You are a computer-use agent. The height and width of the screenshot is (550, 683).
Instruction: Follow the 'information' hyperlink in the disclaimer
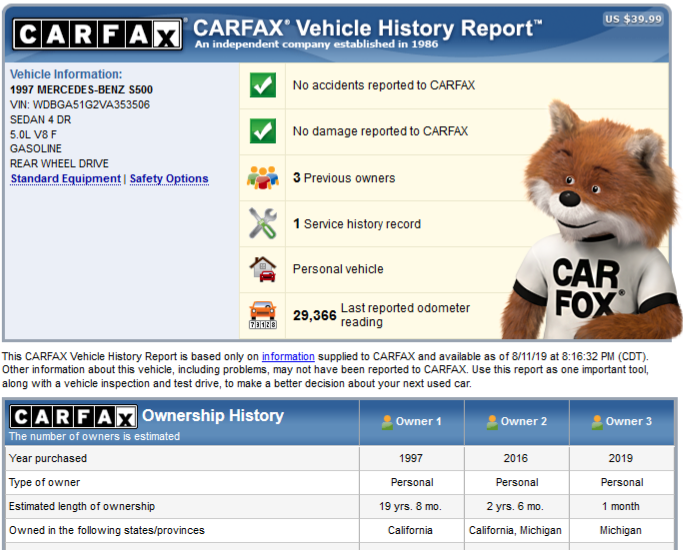[x=288, y=356]
